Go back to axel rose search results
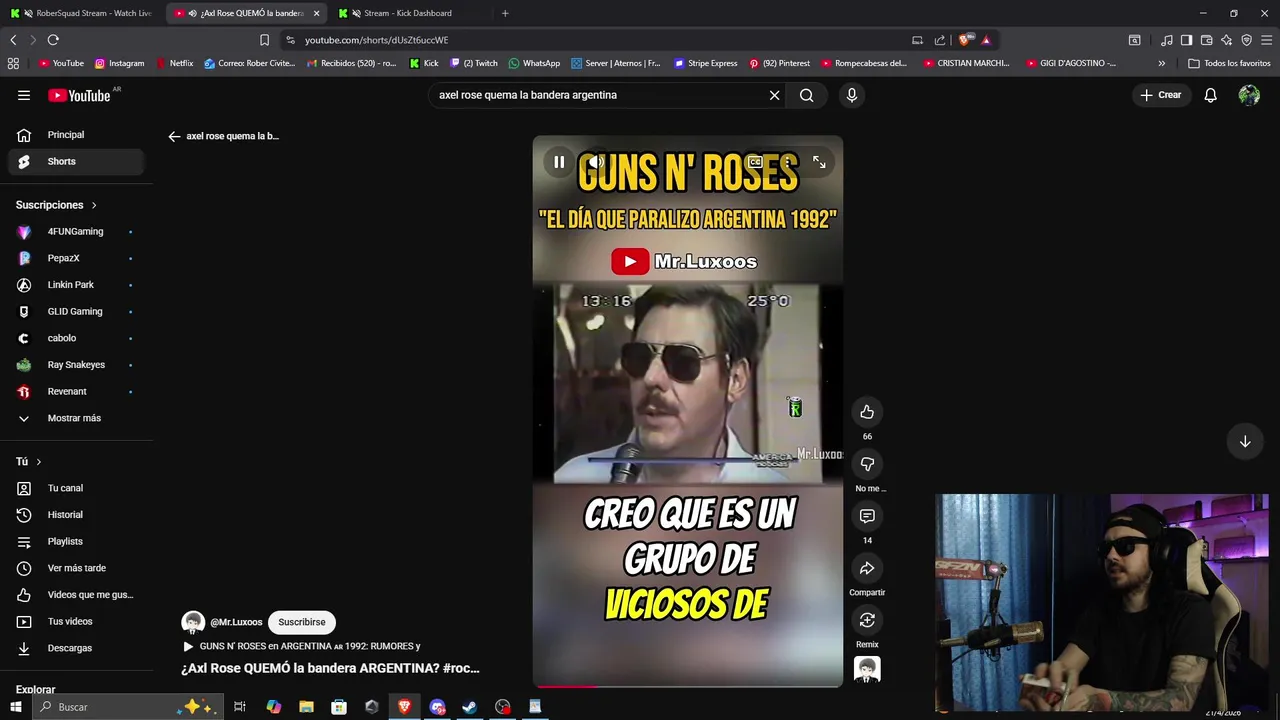The image size is (1280, 720). (x=174, y=136)
